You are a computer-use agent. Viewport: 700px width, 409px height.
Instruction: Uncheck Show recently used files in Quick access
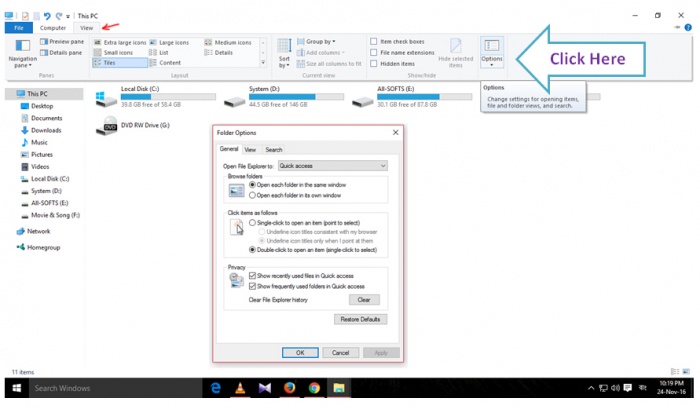[252, 276]
